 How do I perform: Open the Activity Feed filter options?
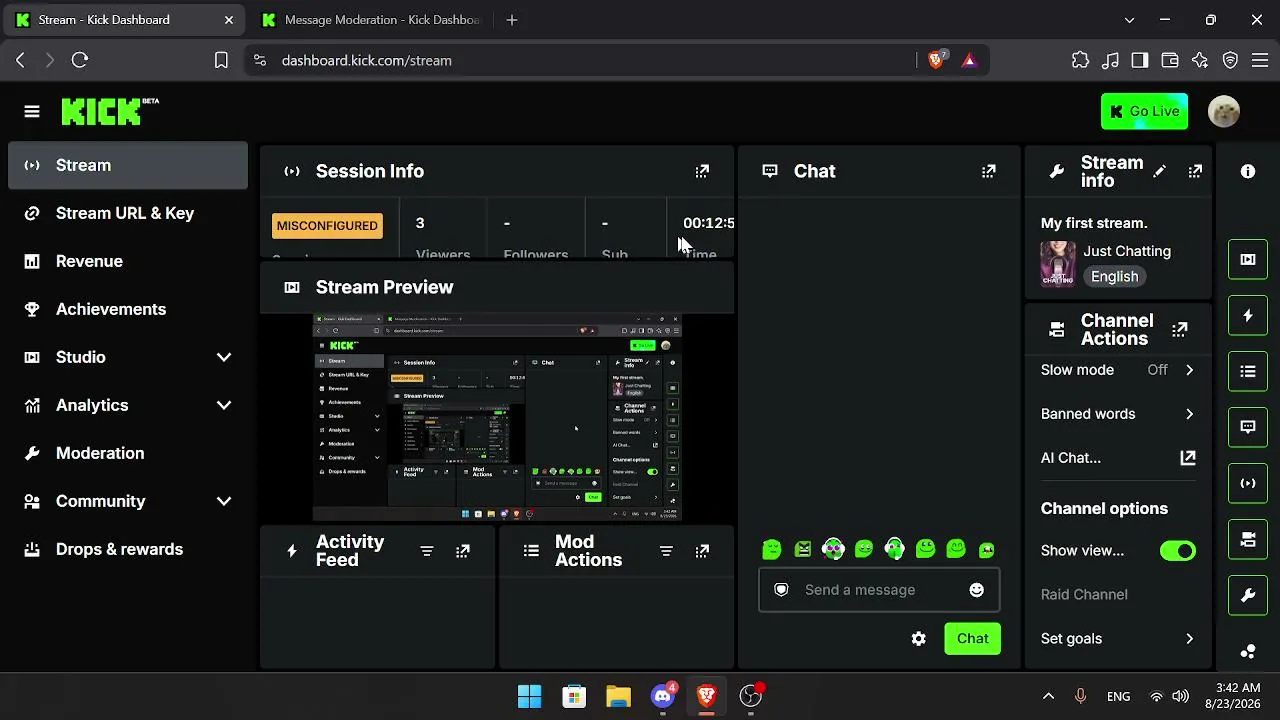(x=427, y=551)
